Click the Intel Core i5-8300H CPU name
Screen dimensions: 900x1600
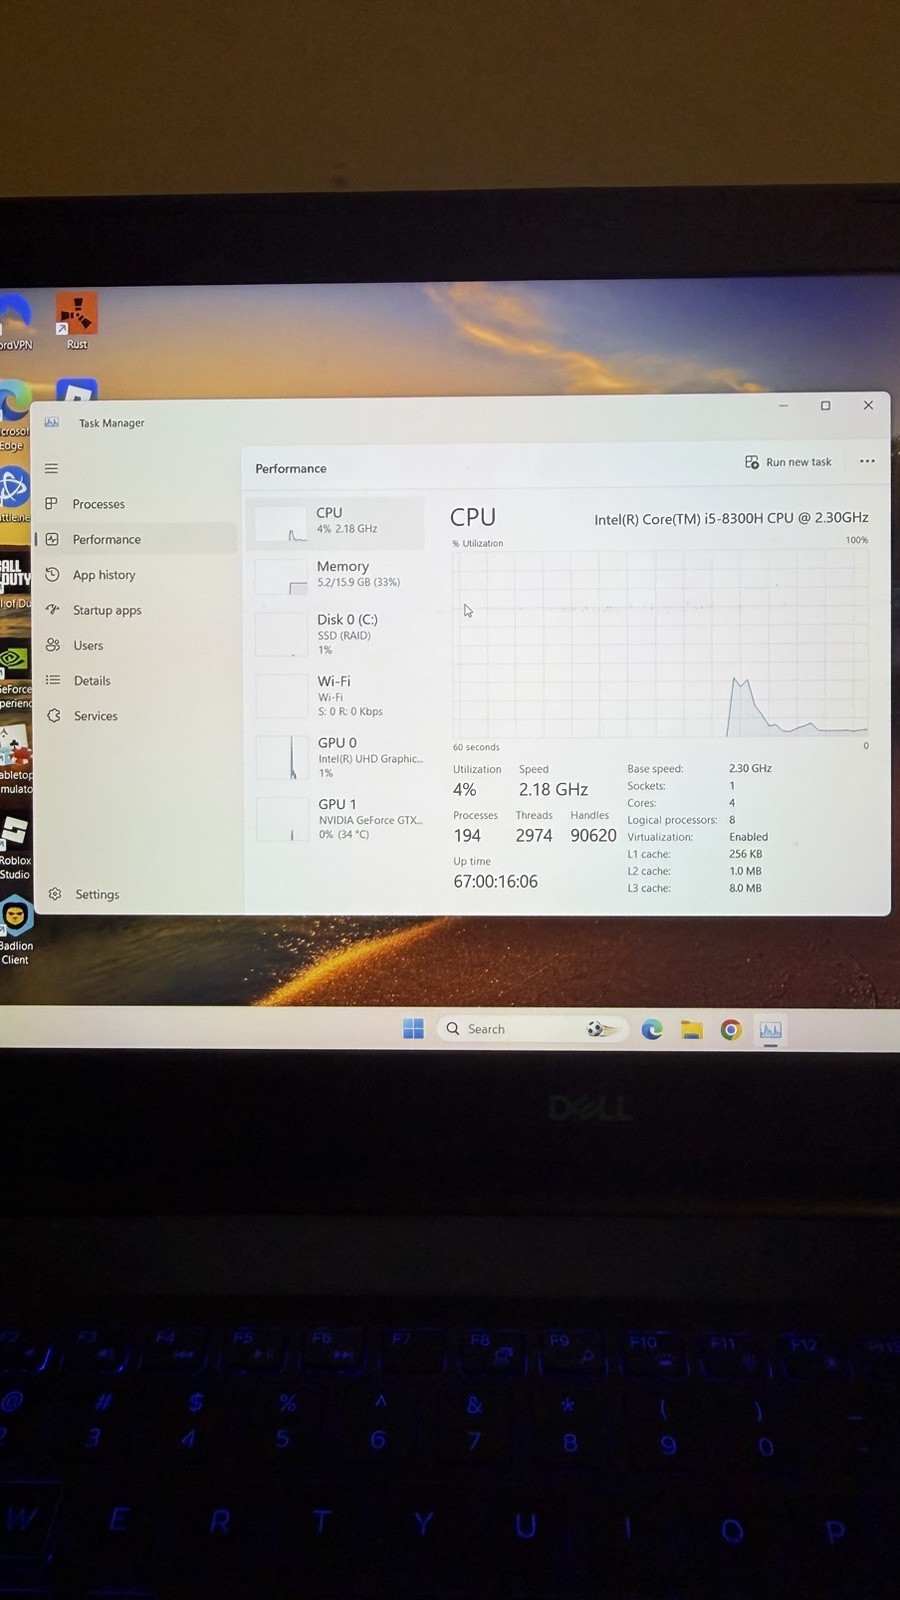(x=731, y=518)
